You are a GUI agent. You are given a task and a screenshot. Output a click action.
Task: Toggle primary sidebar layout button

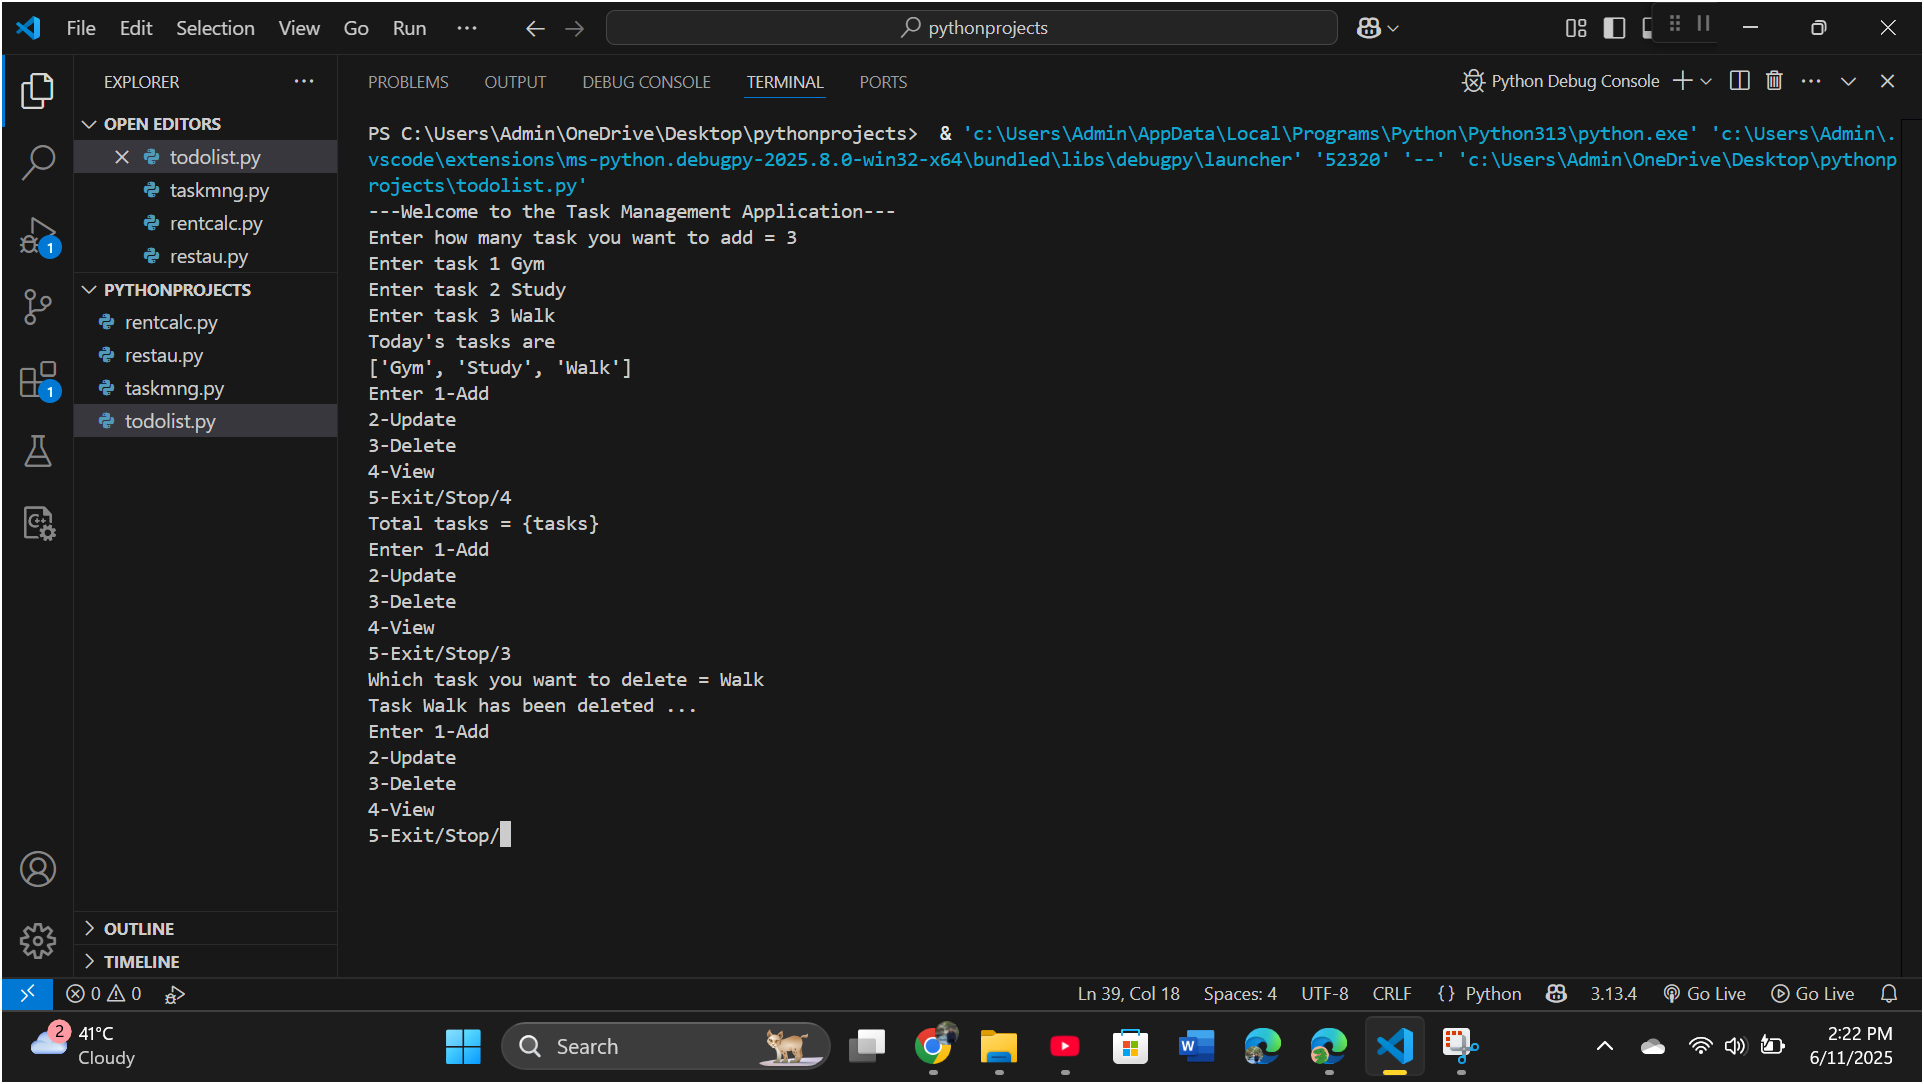coord(1613,28)
